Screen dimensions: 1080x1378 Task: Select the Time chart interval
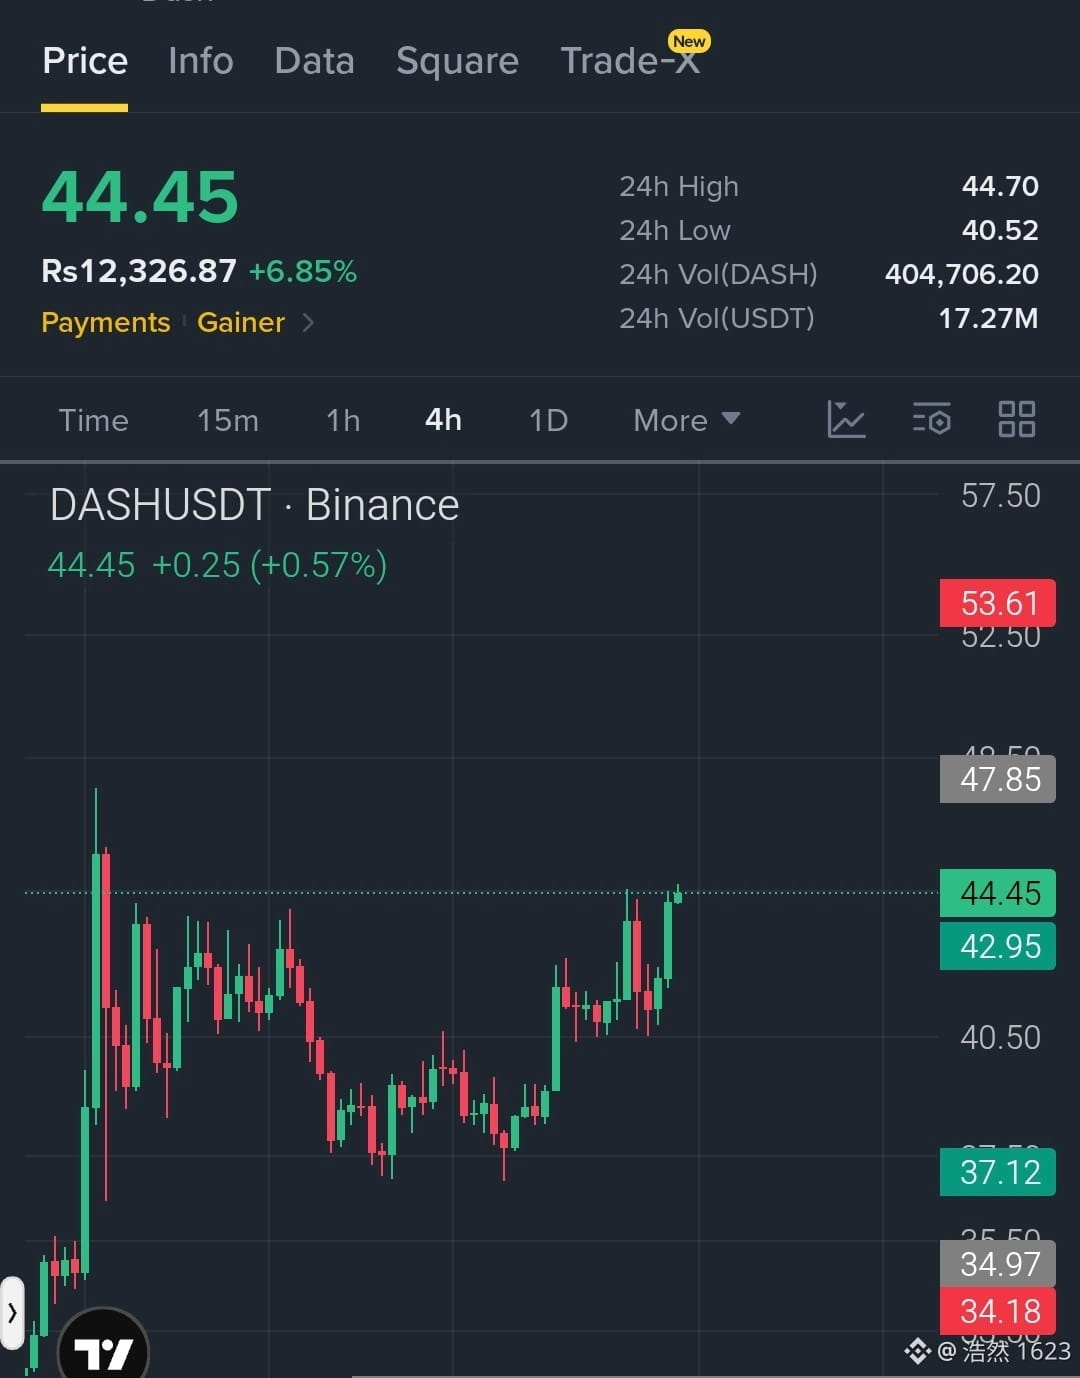93,420
